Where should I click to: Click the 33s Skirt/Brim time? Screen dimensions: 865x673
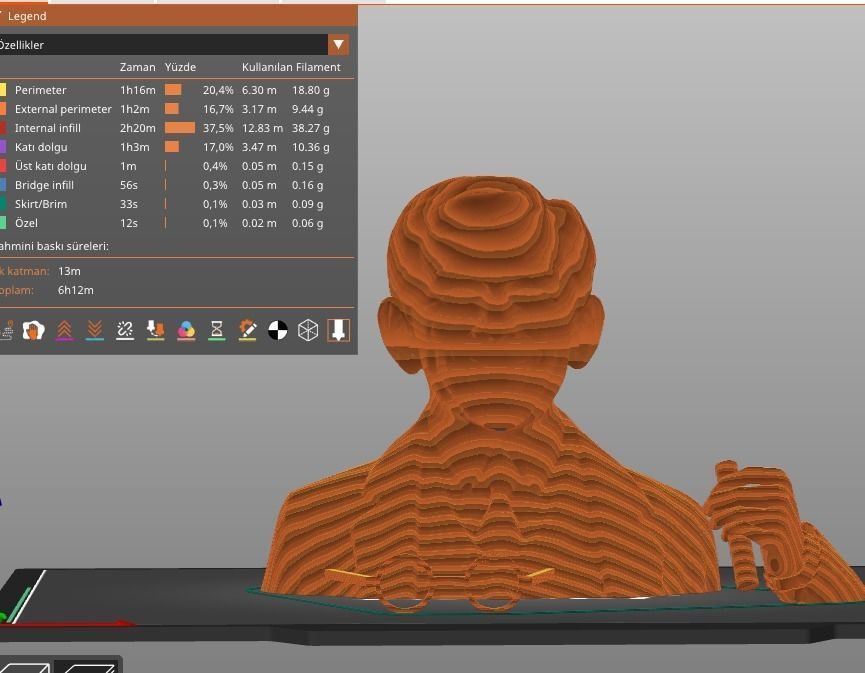129,204
